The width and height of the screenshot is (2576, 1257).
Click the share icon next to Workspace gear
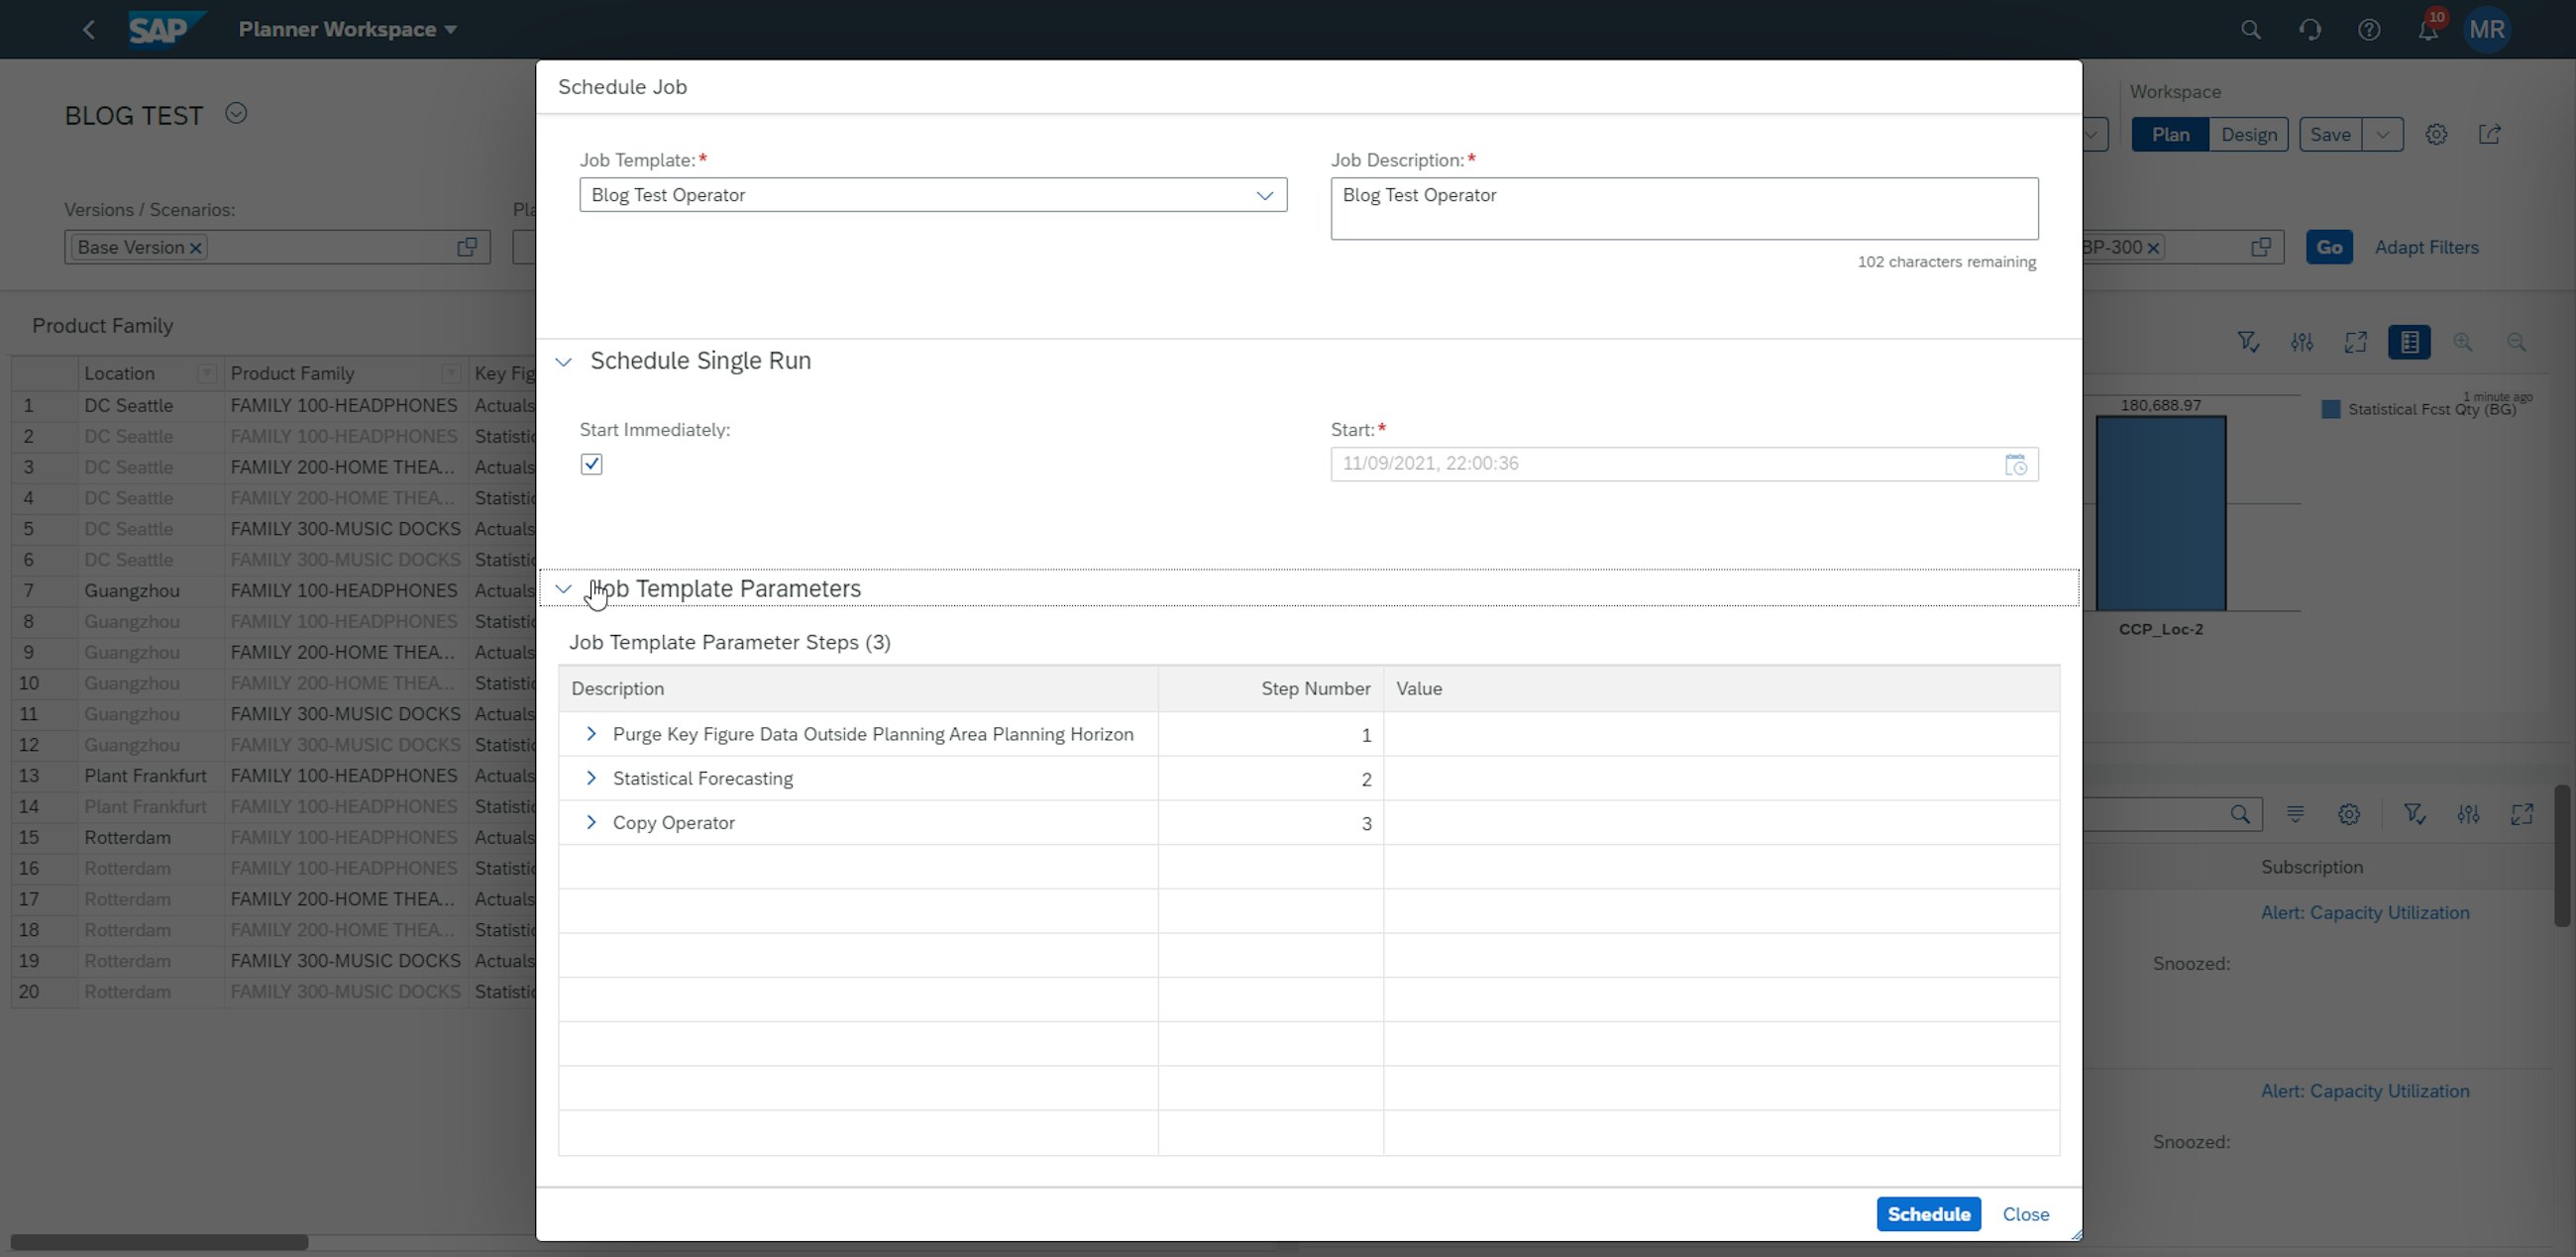click(x=2490, y=134)
